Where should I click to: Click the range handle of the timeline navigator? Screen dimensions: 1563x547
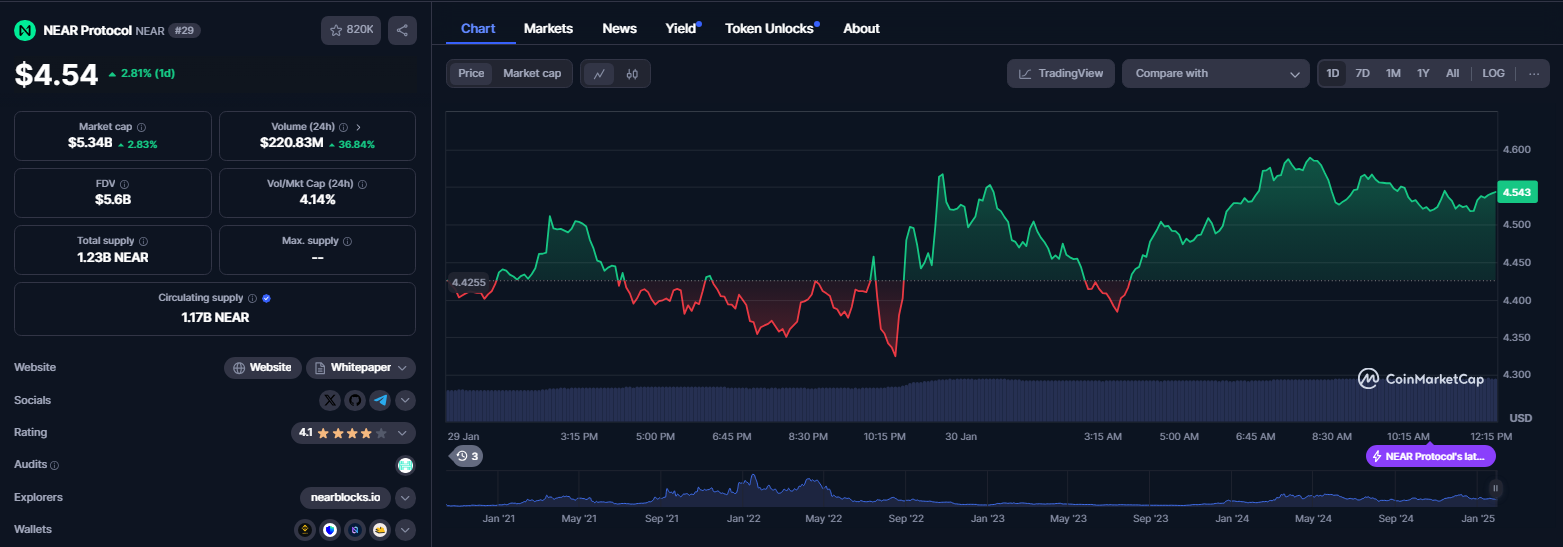coord(1496,488)
